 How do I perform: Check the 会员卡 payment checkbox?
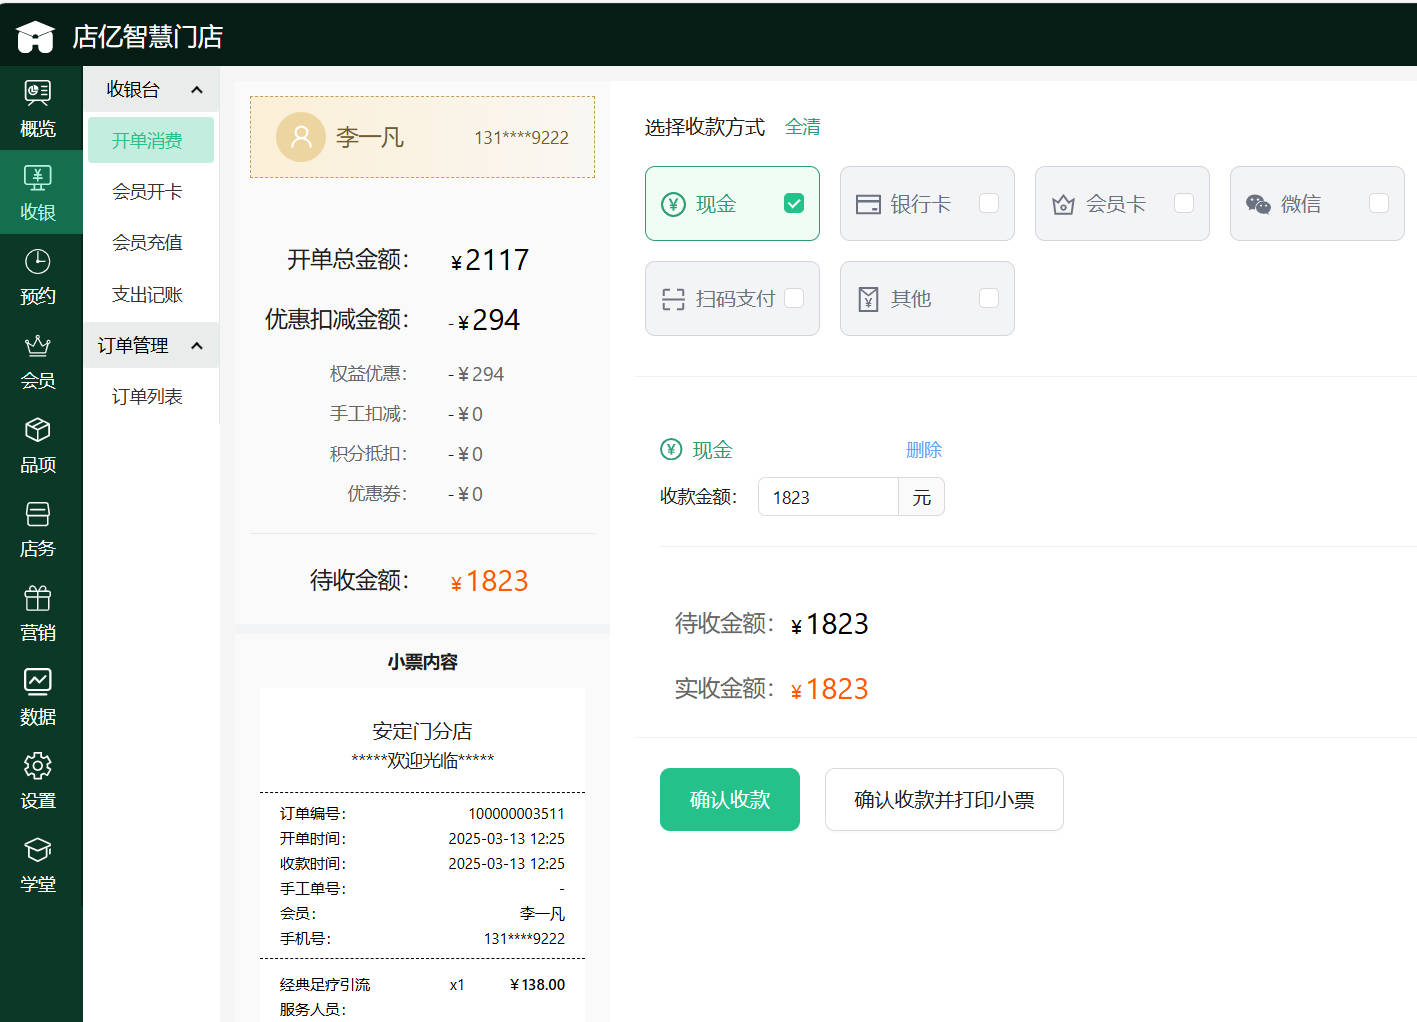pyautogui.click(x=1184, y=203)
